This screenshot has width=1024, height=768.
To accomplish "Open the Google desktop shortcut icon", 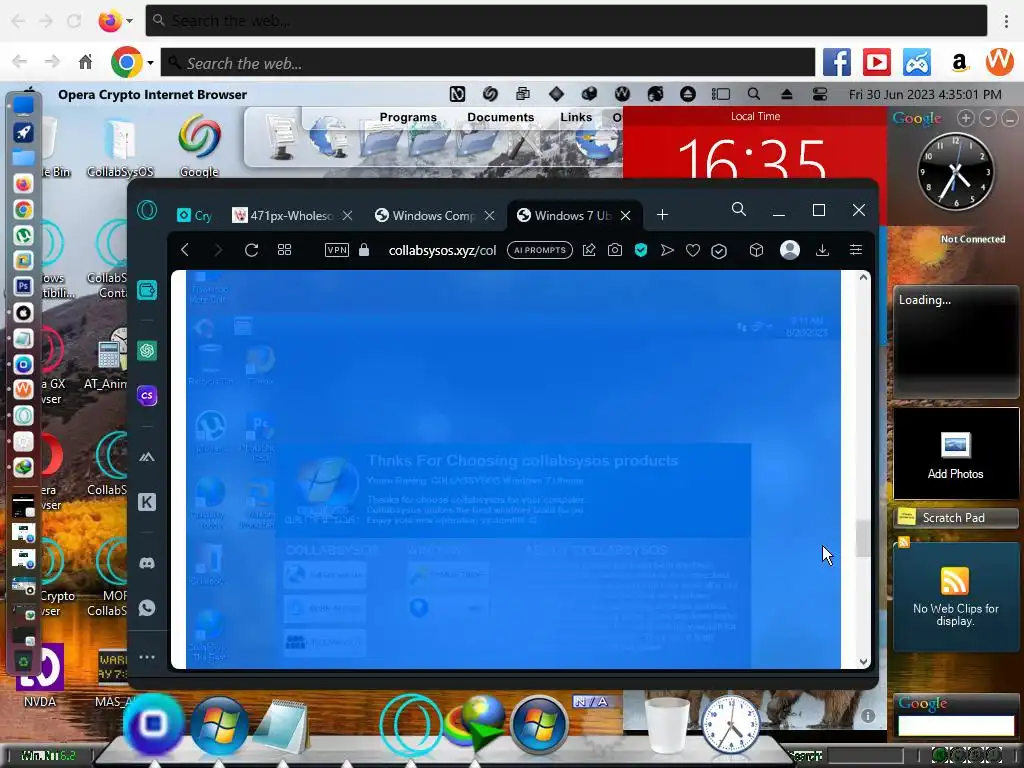I will click(199, 146).
